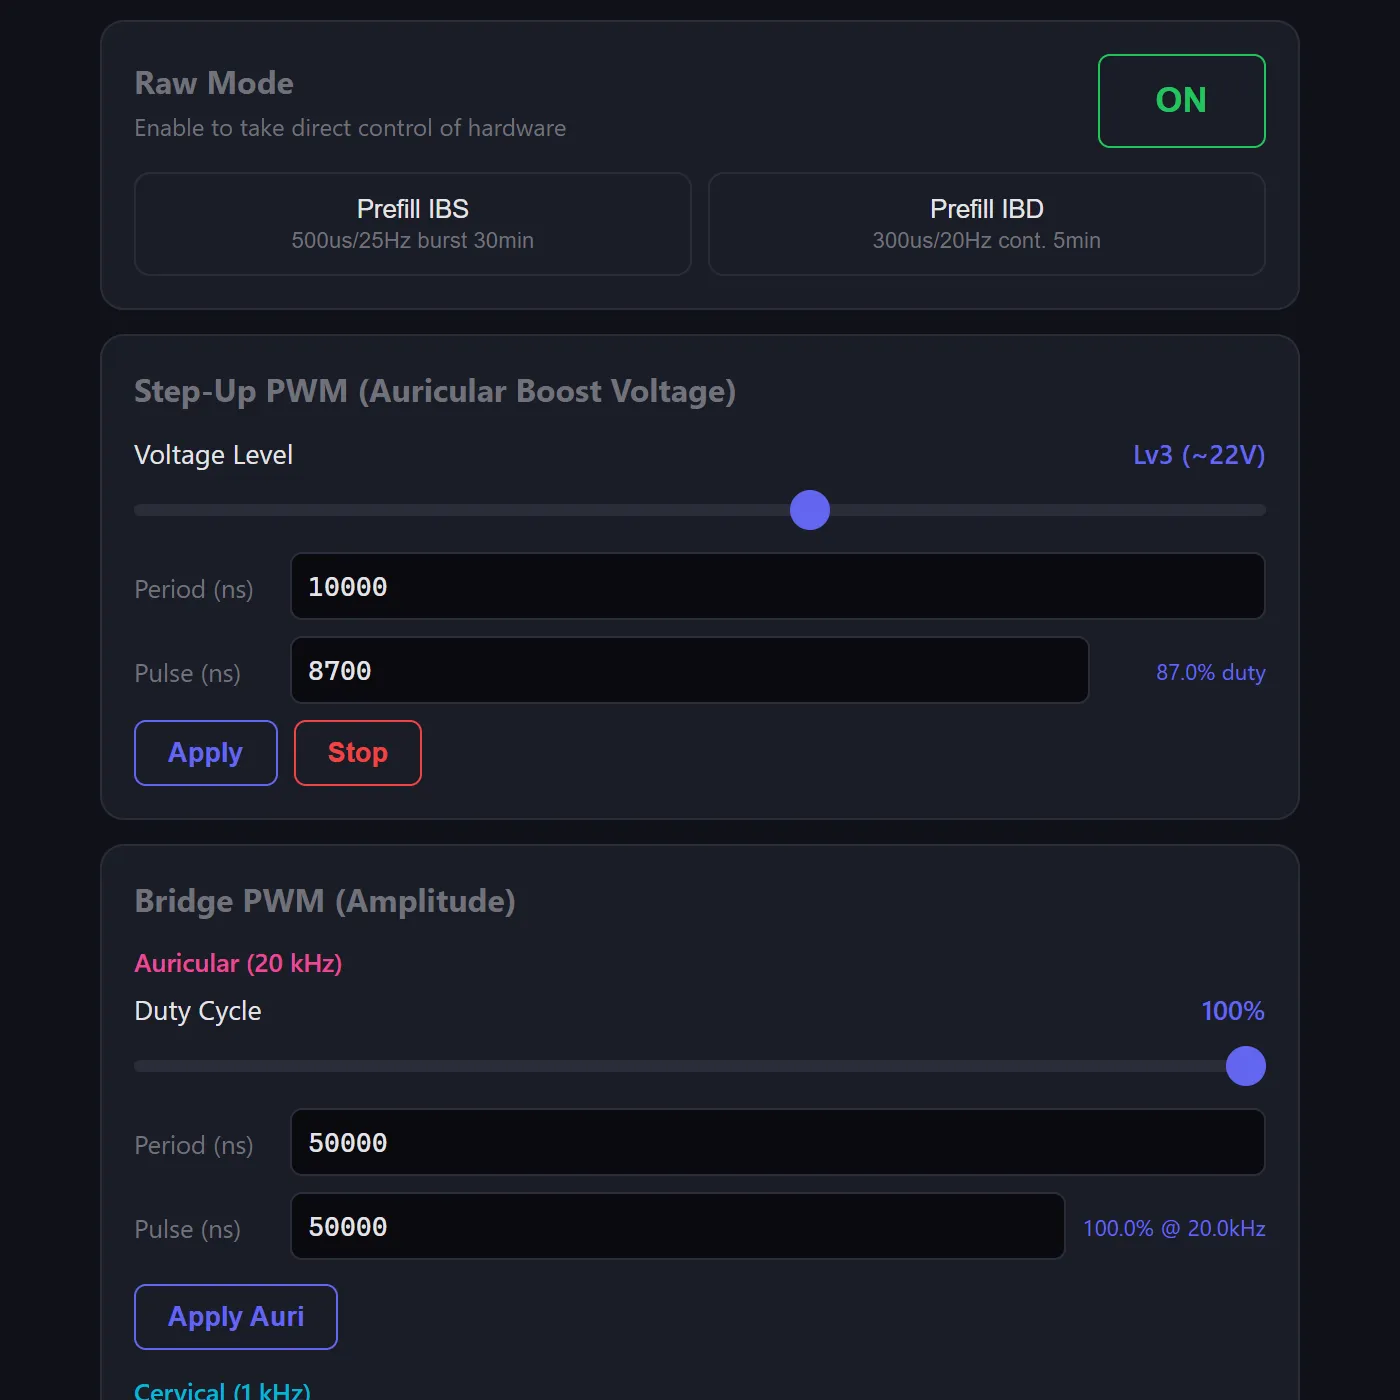Hit the red Stop button
This screenshot has height=1400, width=1400.
pos(357,753)
